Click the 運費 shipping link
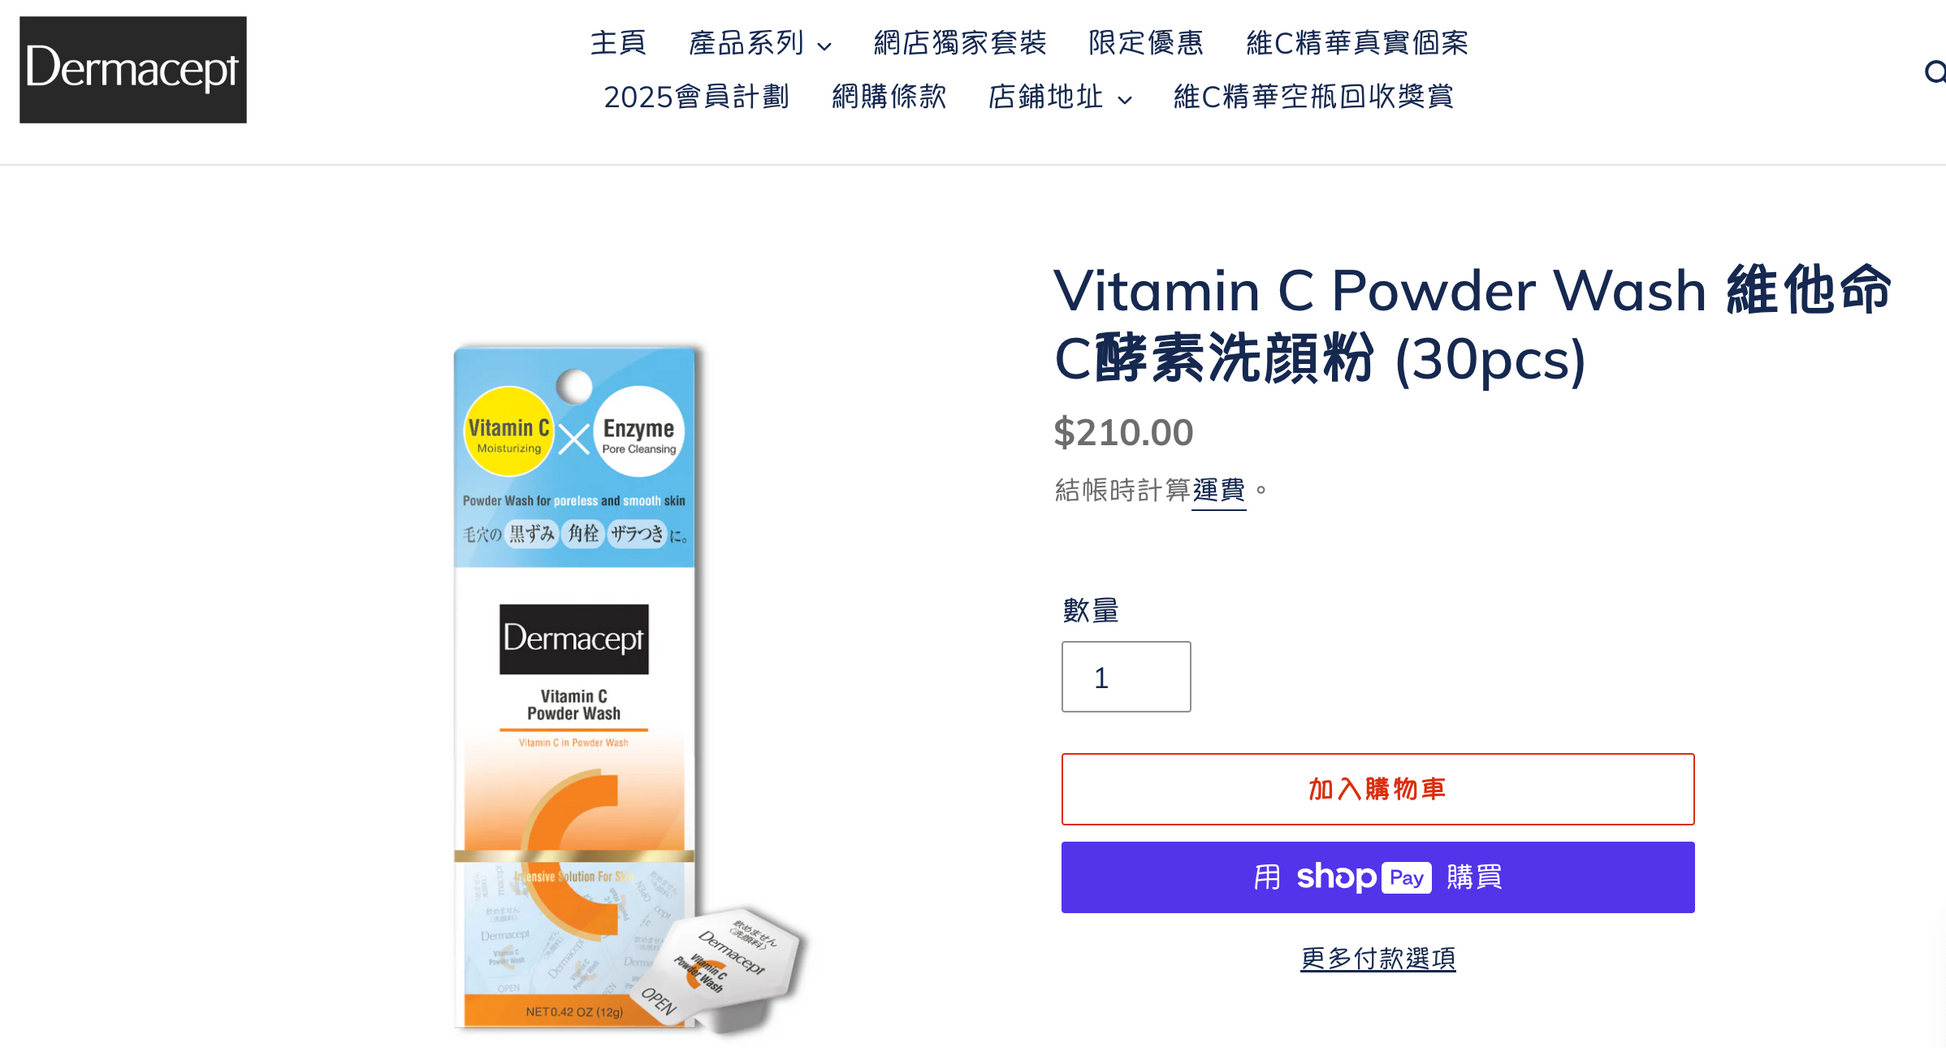This screenshot has width=1946, height=1048. [x=1219, y=490]
